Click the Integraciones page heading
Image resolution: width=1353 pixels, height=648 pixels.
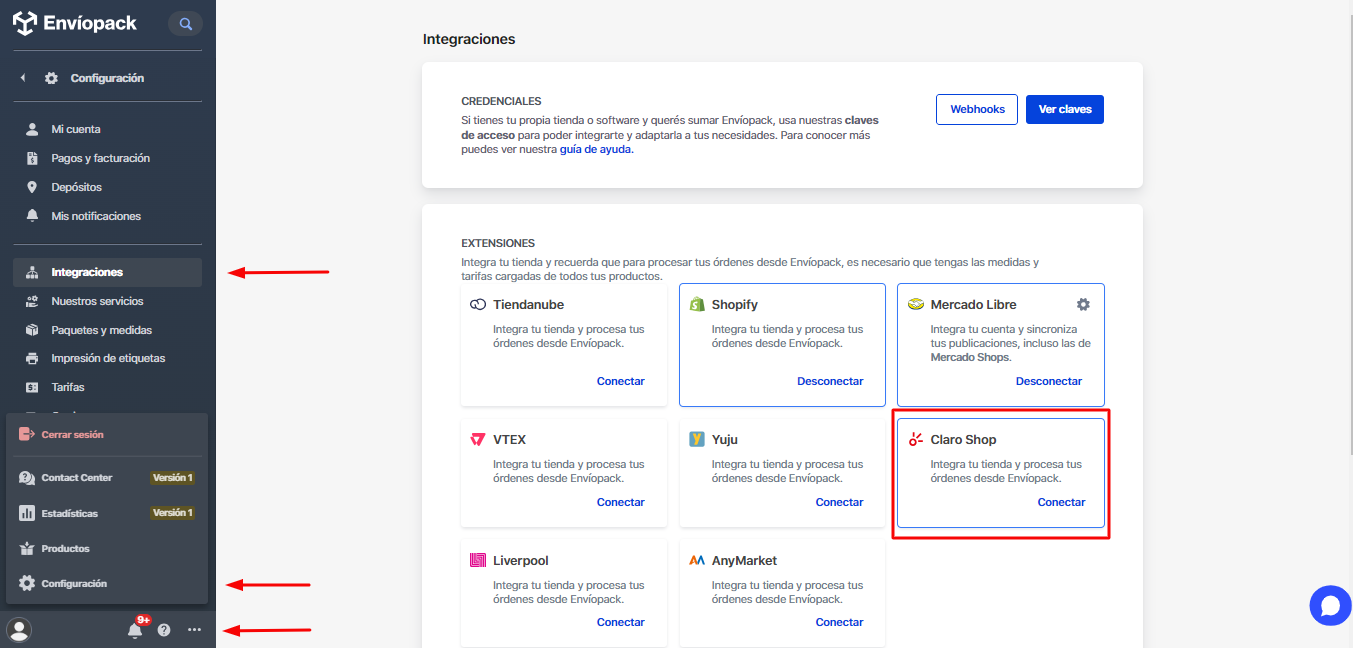(x=469, y=39)
